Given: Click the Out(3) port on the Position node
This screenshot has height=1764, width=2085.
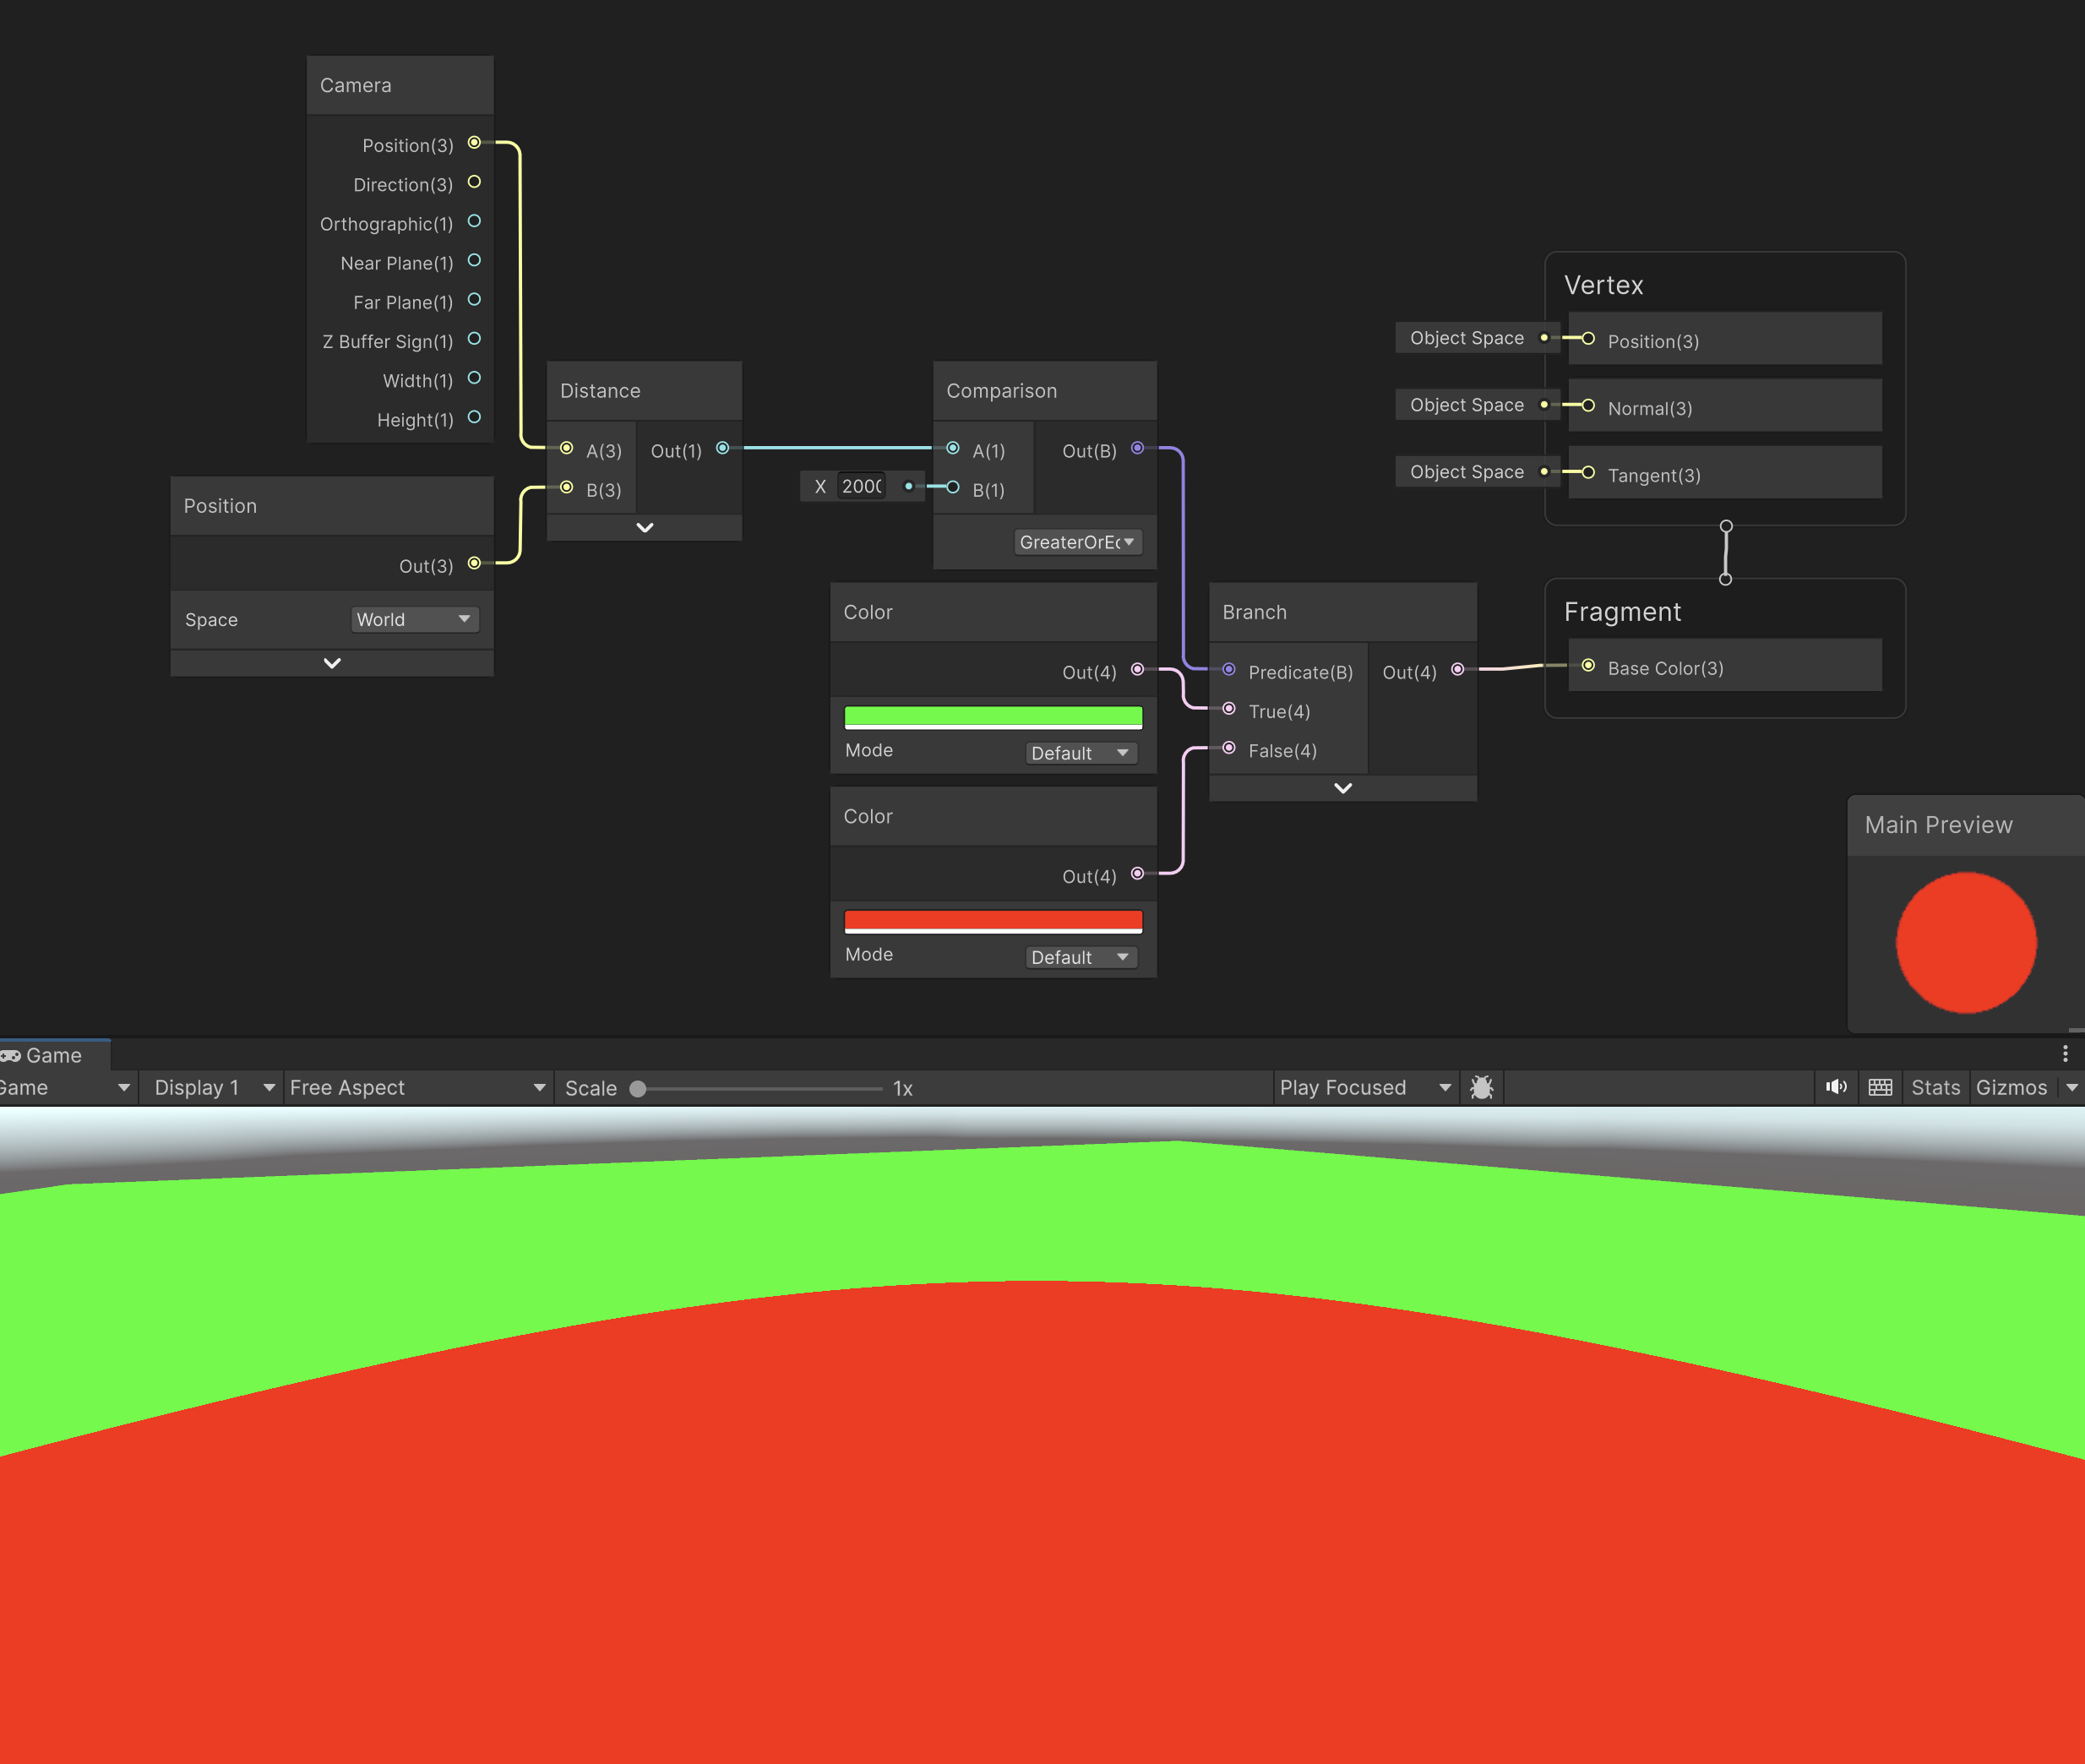Looking at the screenshot, I should click(476, 563).
